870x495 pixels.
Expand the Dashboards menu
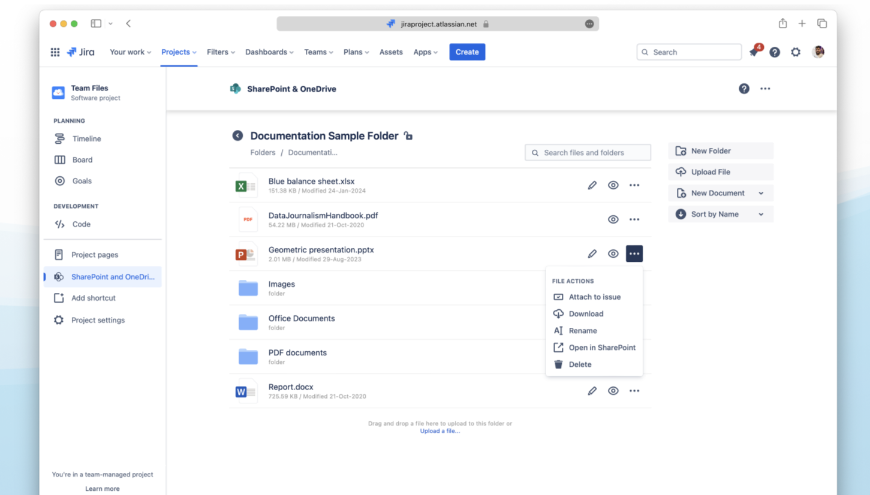coord(269,52)
